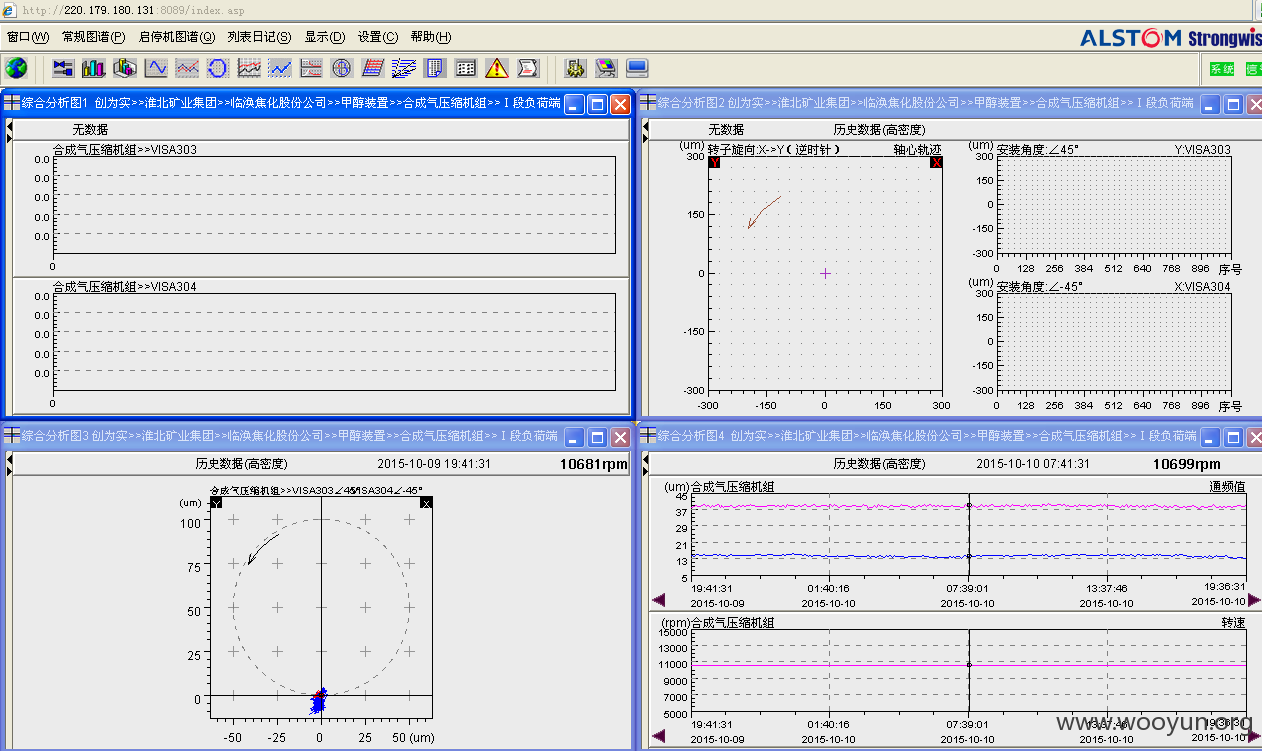Step vibration trend left with purple arrow
The width and height of the screenshot is (1262, 751).
click(658, 600)
